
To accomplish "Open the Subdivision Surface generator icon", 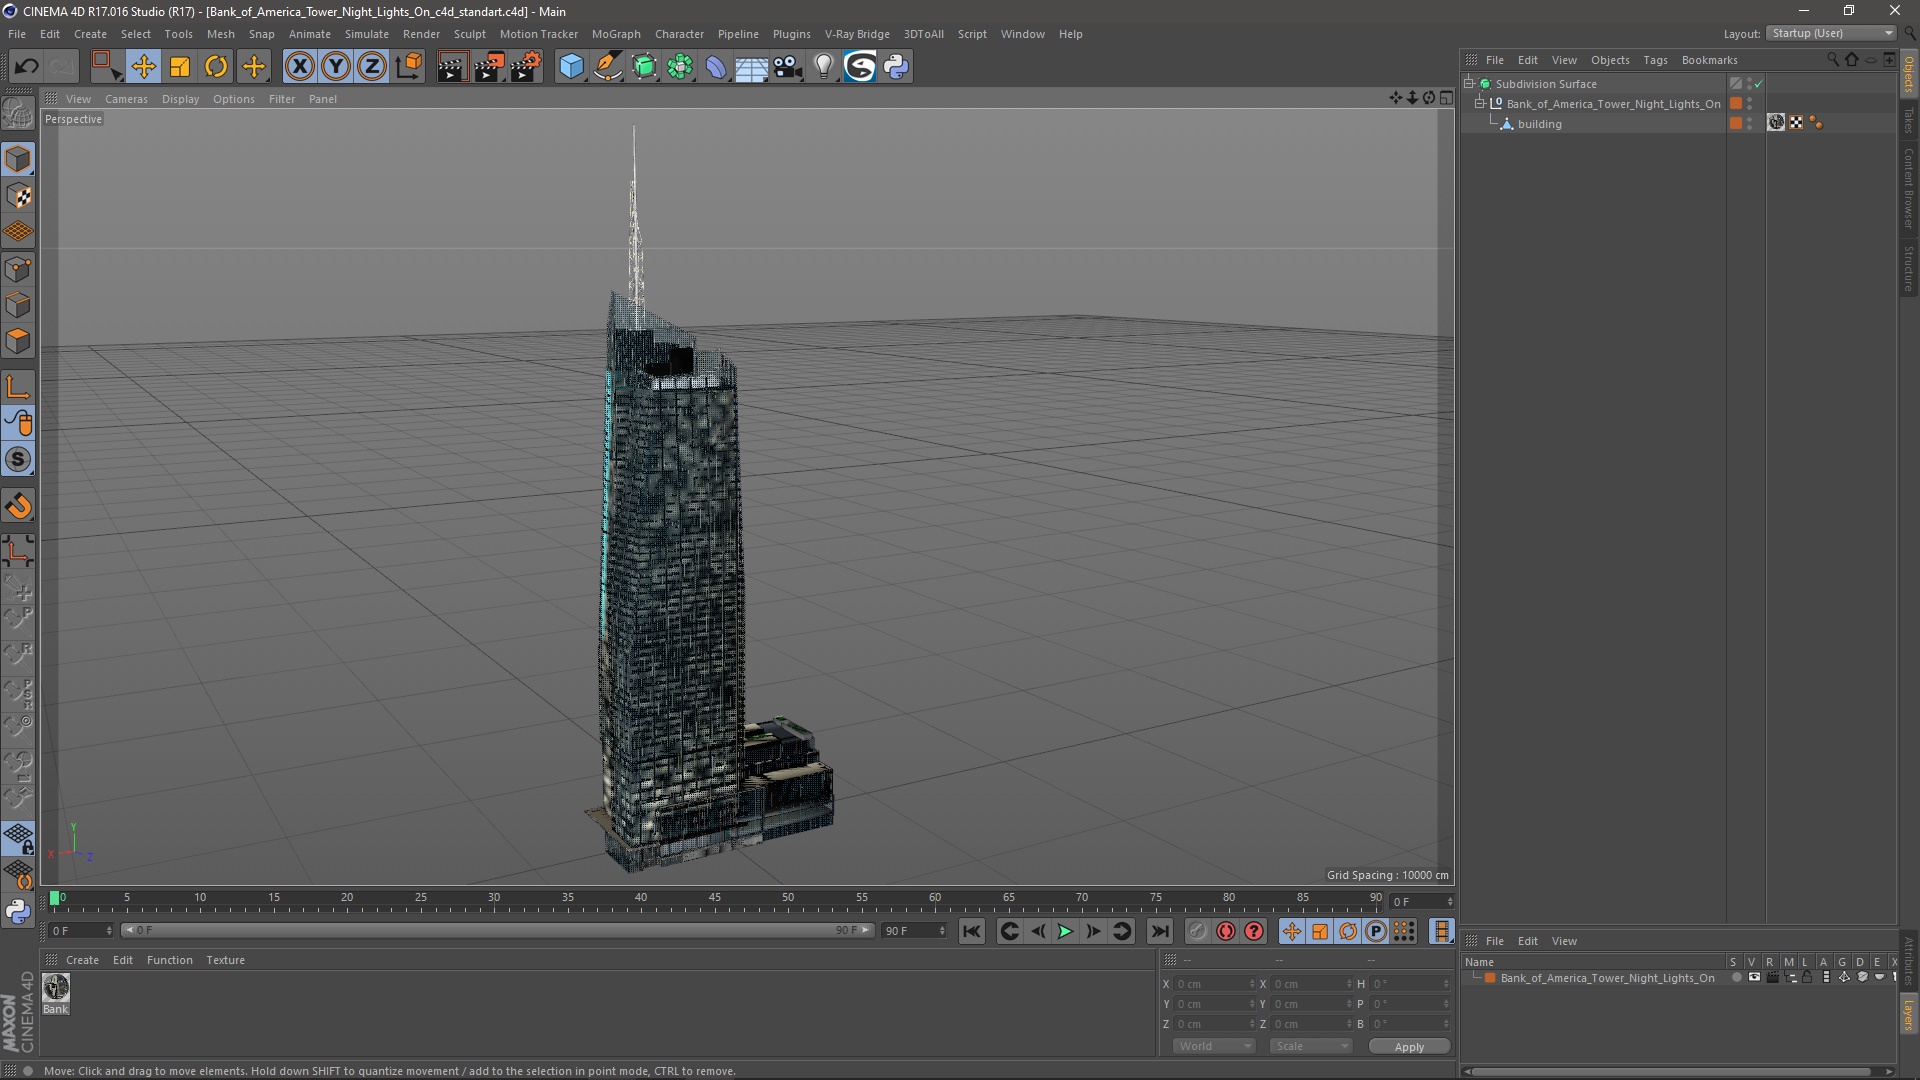I will coord(644,67).
